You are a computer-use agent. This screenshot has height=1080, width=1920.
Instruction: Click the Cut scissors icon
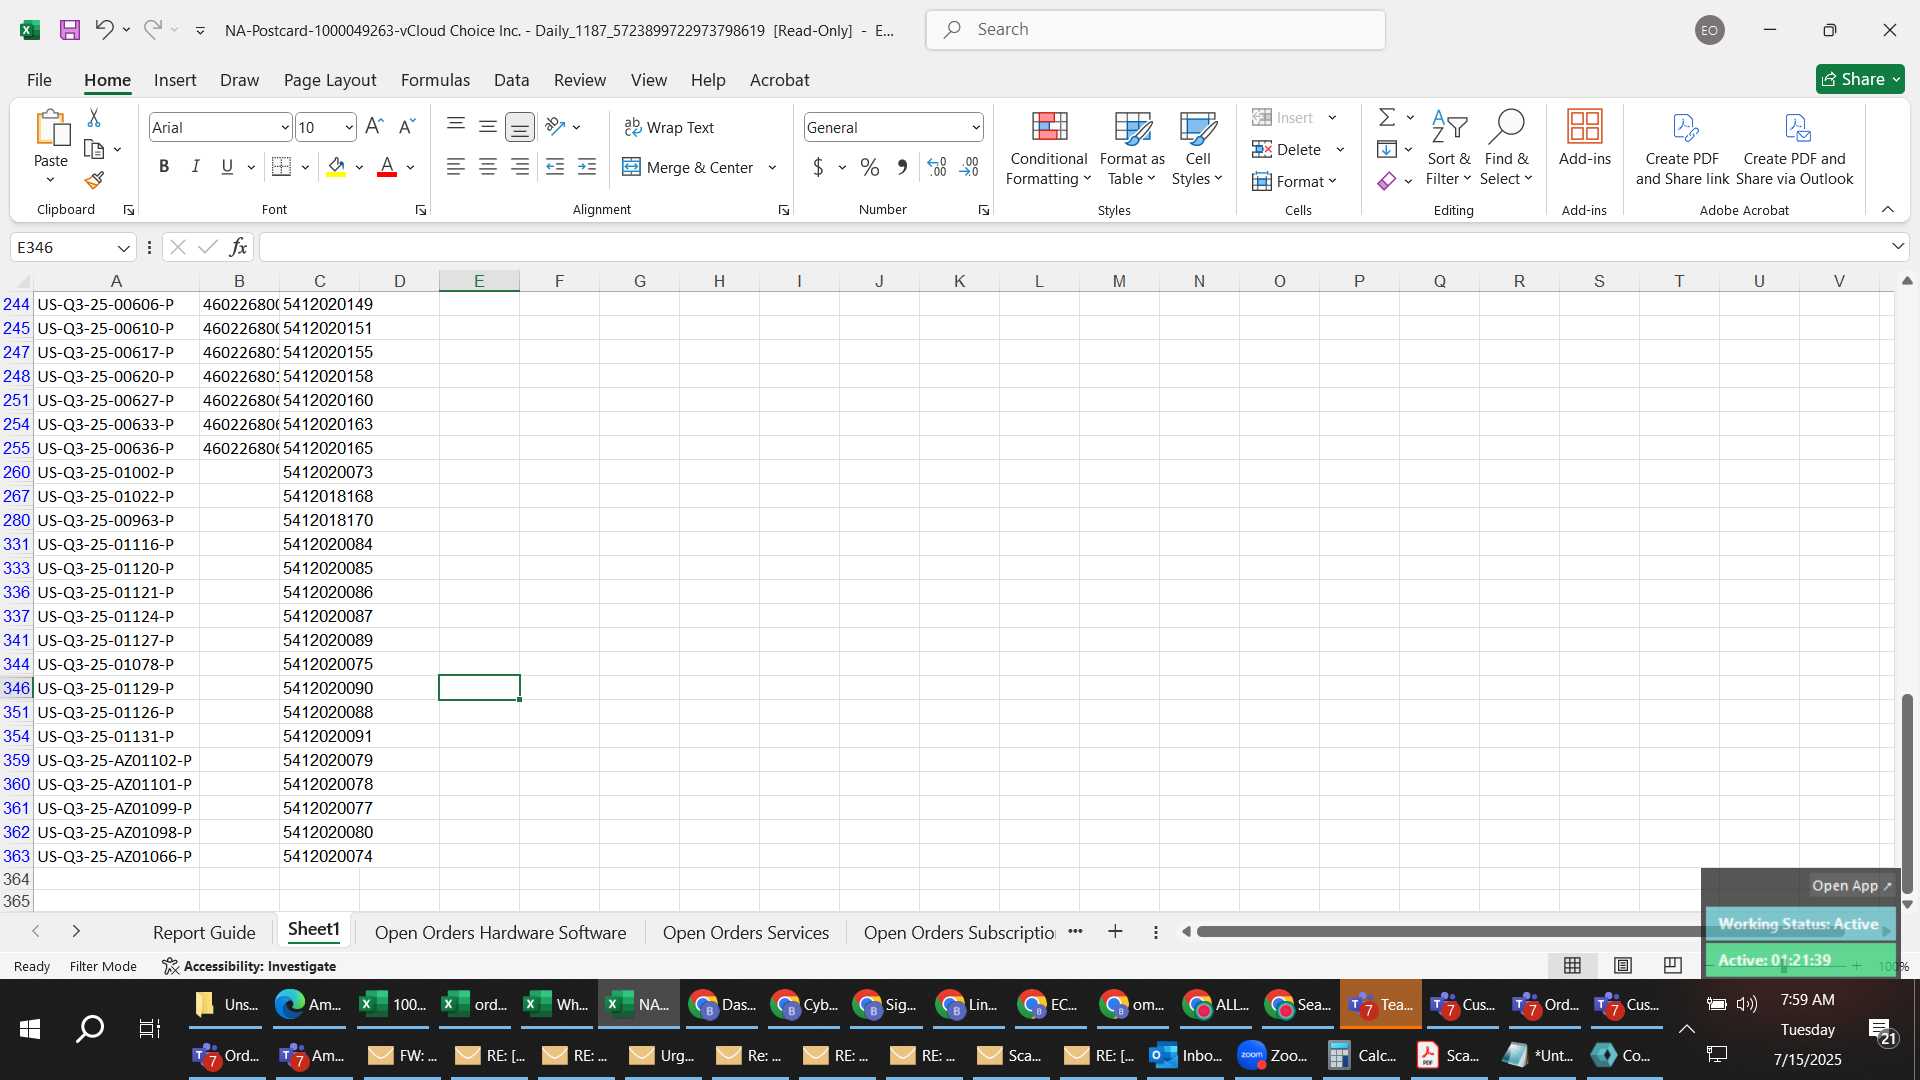tap(94, 118)
